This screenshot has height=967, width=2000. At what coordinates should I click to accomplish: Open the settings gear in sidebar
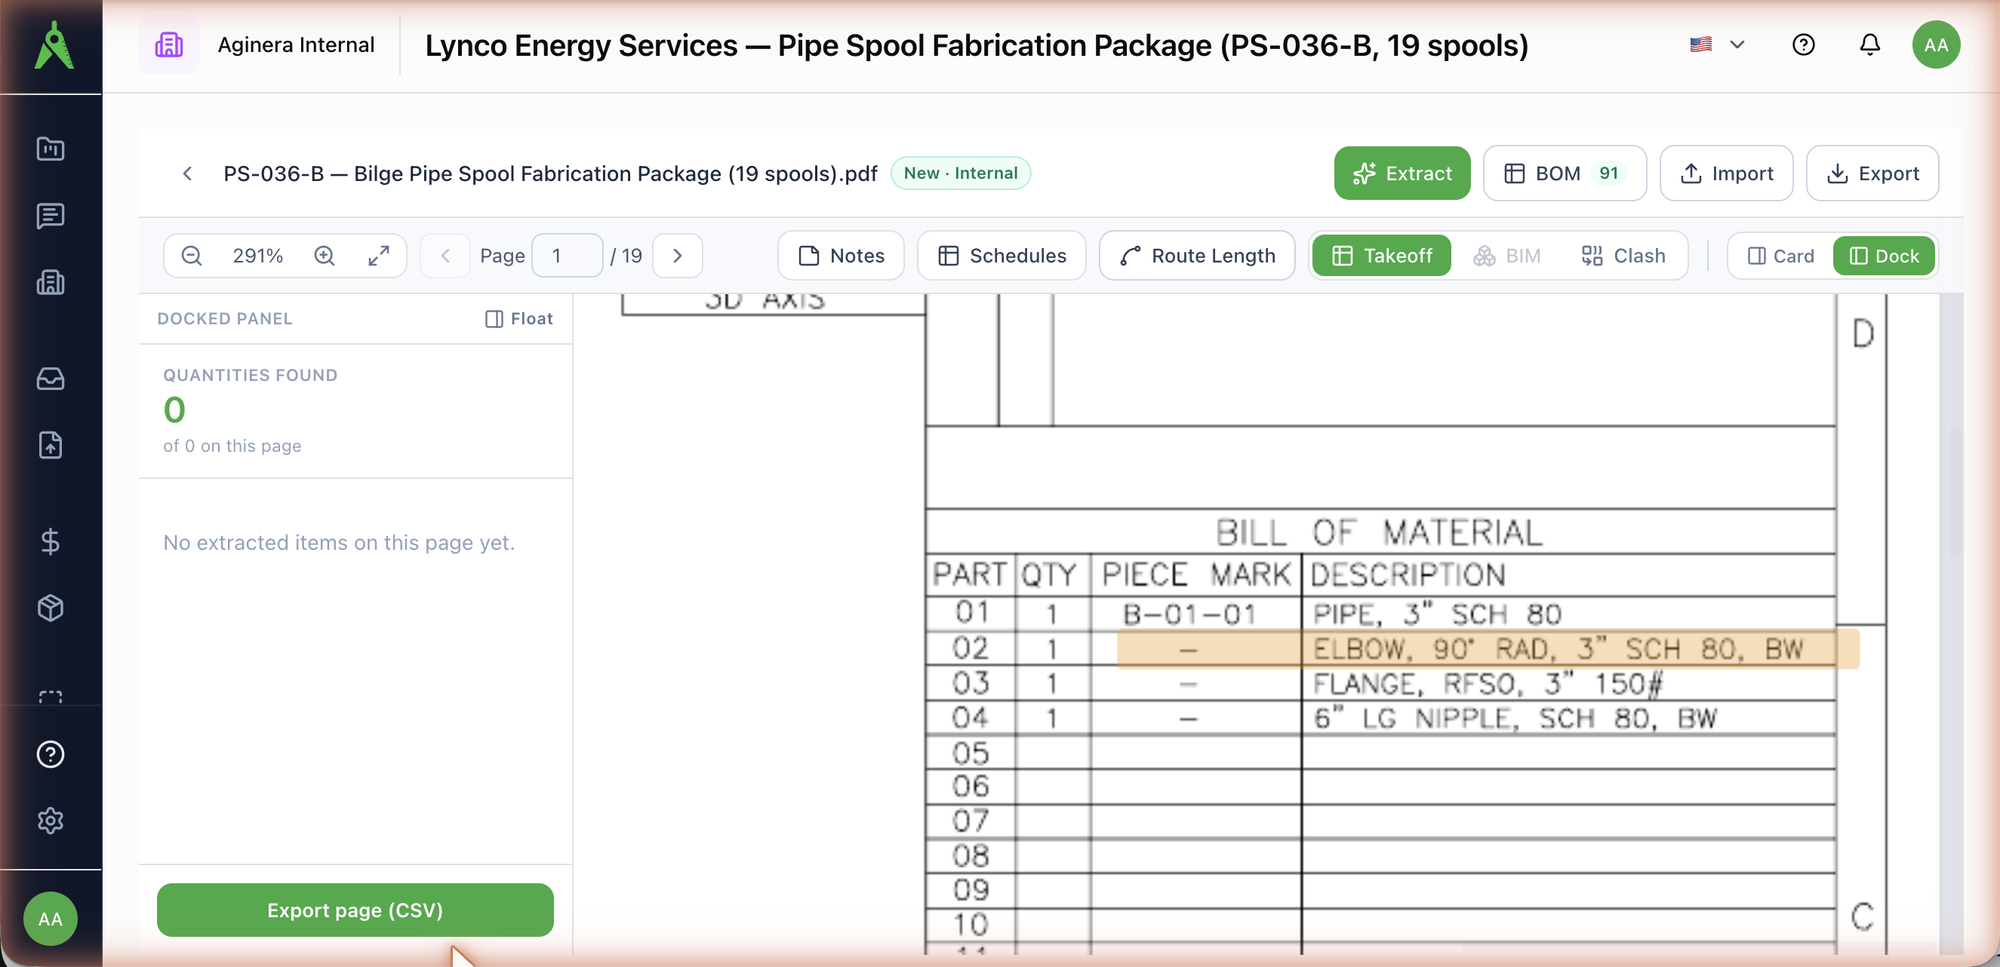(x=51, y=821)
